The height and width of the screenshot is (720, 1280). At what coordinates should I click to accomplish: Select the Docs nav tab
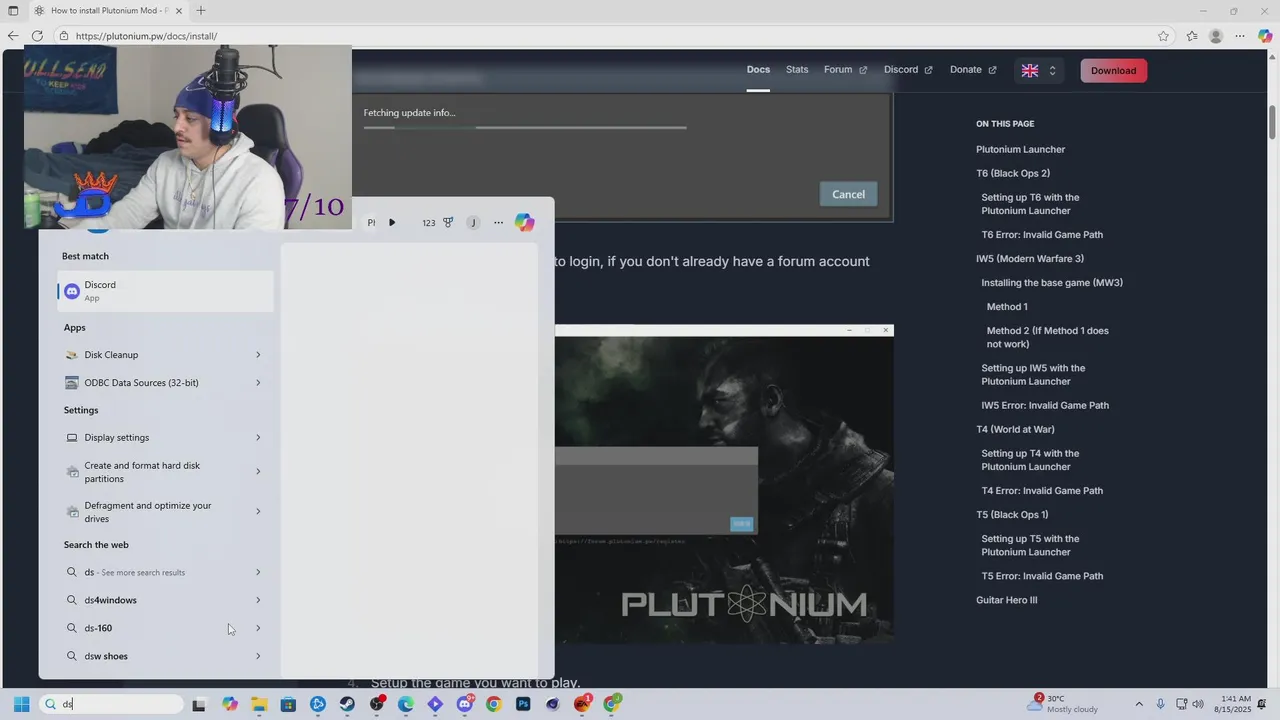pyautogui.click(x=758, y=70)
